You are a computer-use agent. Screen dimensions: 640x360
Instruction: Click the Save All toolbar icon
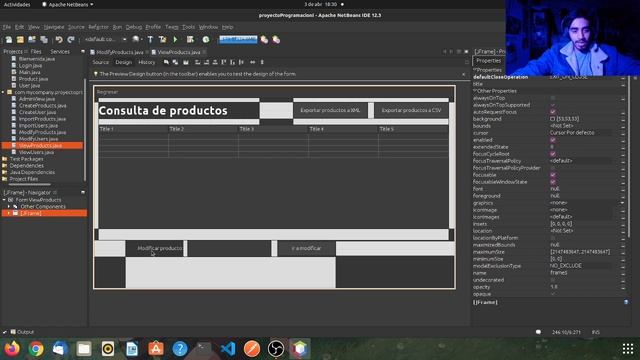click(x=44, y=40)
